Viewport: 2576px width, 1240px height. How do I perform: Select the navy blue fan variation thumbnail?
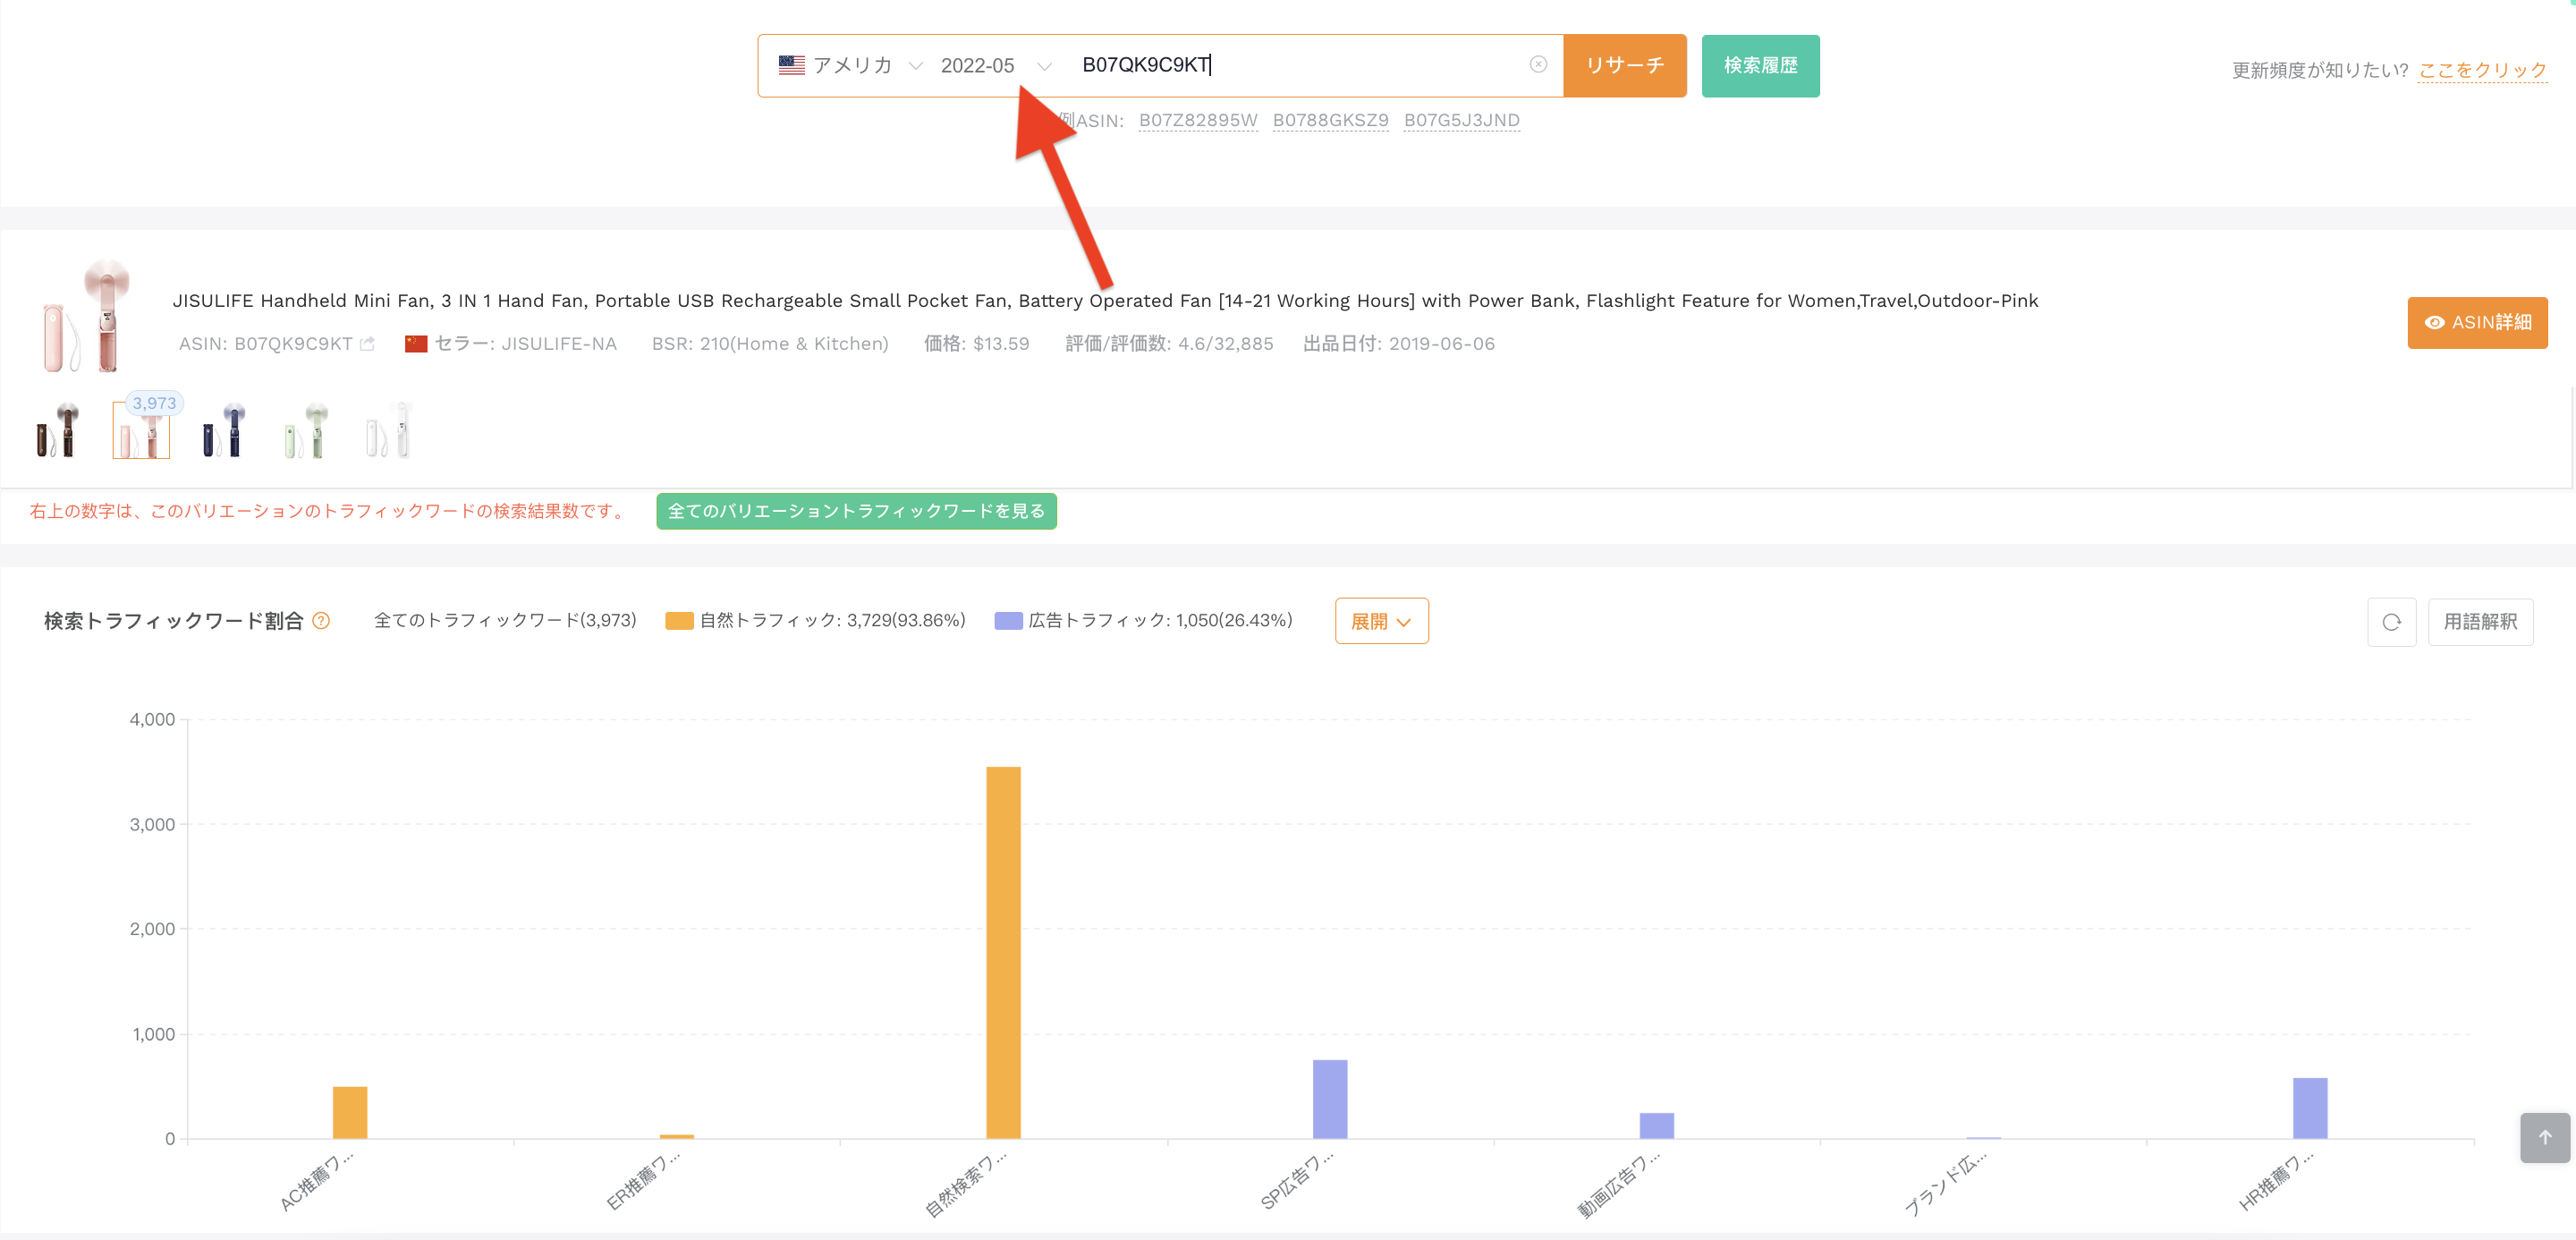tap(223, 430)
